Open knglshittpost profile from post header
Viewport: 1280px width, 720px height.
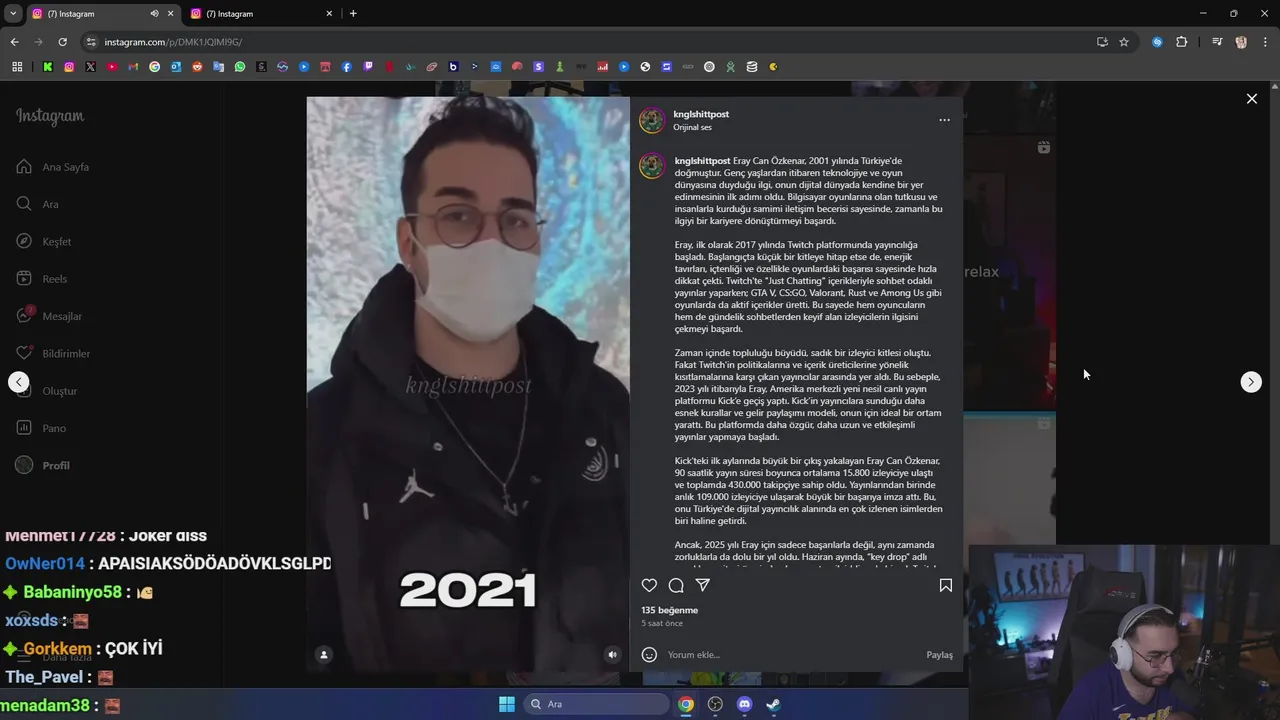(701, 115)
